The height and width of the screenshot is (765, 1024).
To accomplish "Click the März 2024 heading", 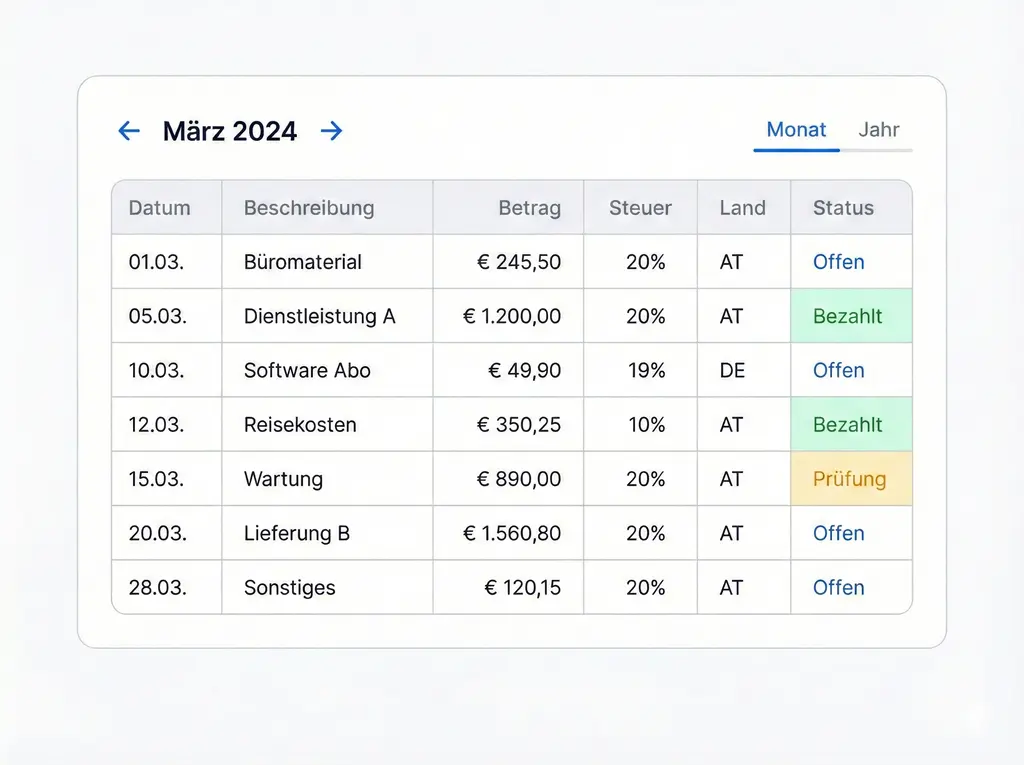I will point(230,131).
